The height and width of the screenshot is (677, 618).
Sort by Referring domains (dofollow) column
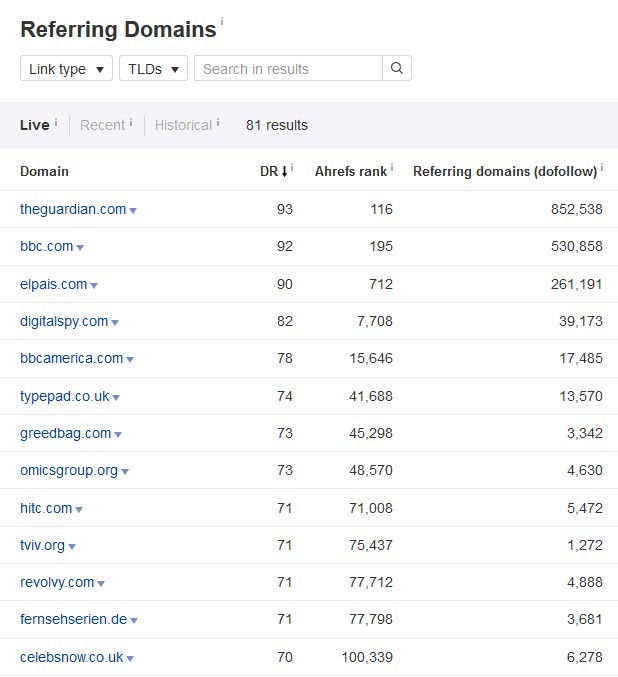coord(505,171)
